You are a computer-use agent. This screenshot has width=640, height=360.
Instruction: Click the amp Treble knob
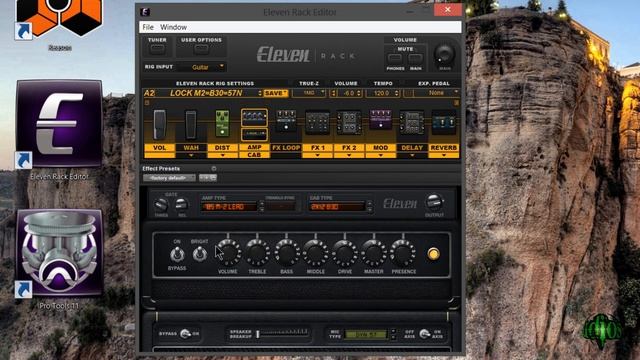pyautogui.click(x=257, y=253)
